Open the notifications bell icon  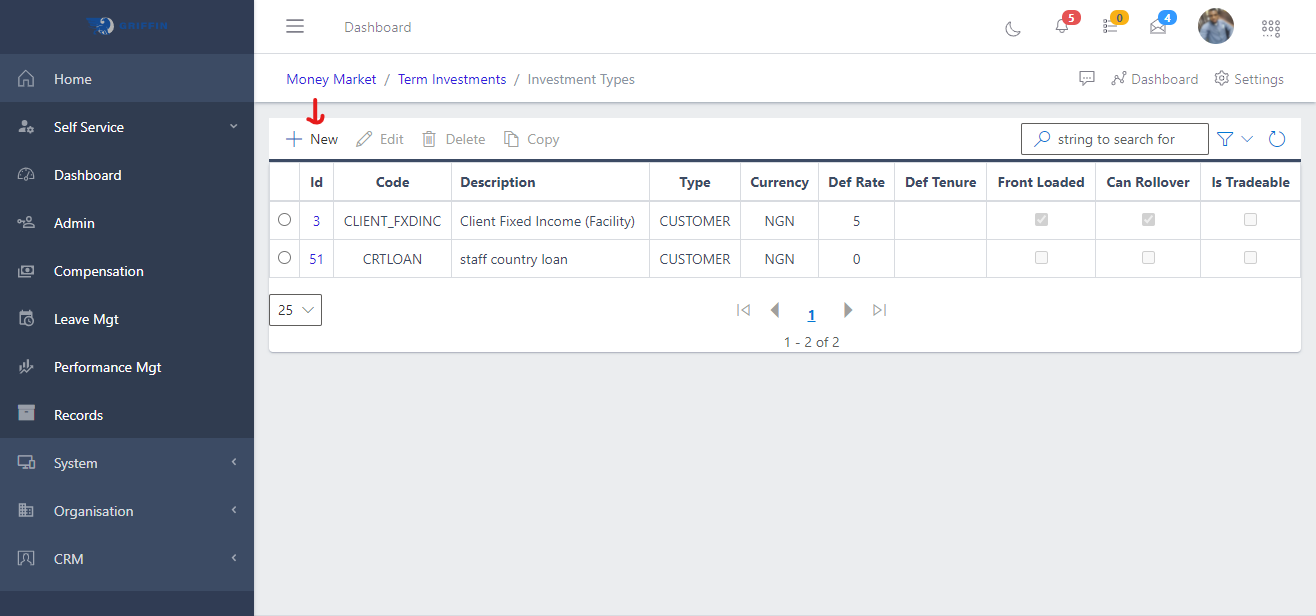click(x=1061, y=28)
